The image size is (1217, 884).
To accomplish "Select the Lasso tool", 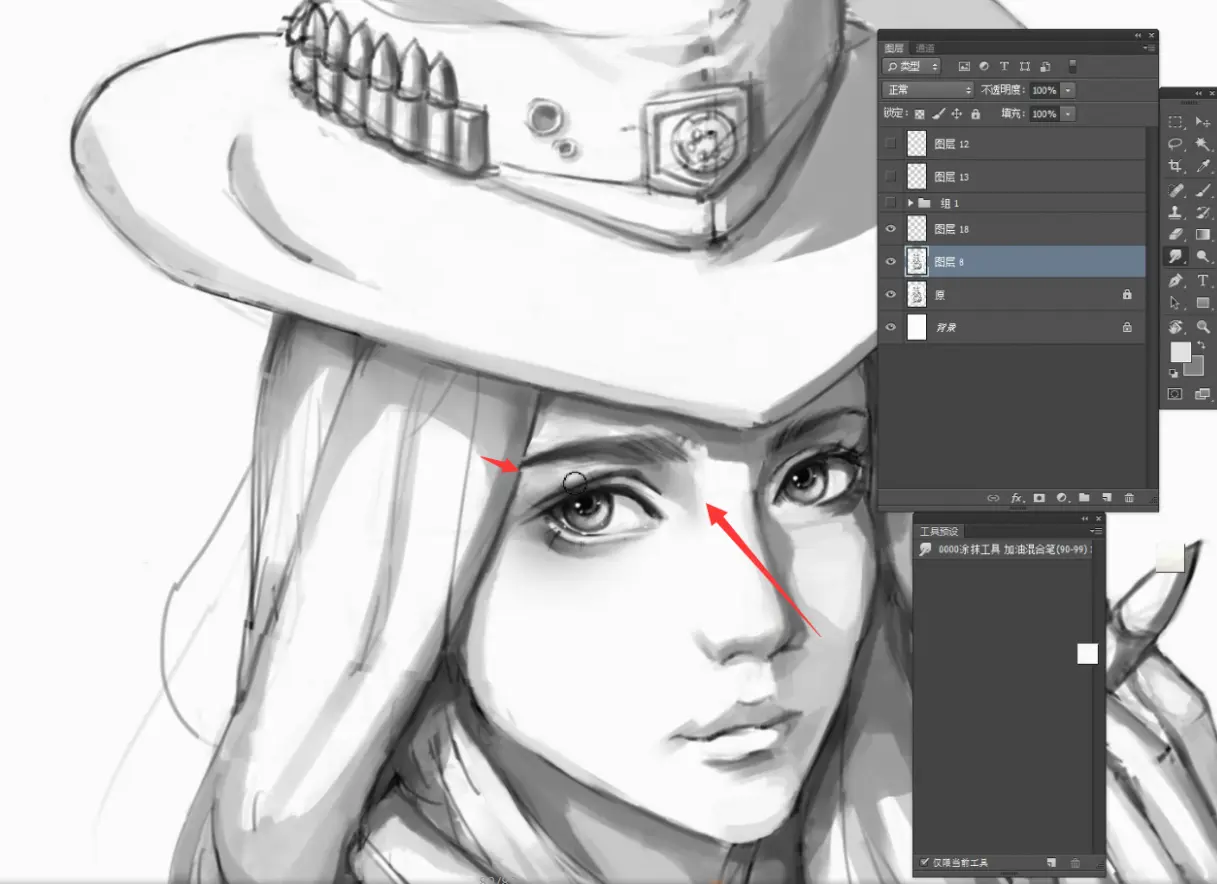I will [1176, 144].
